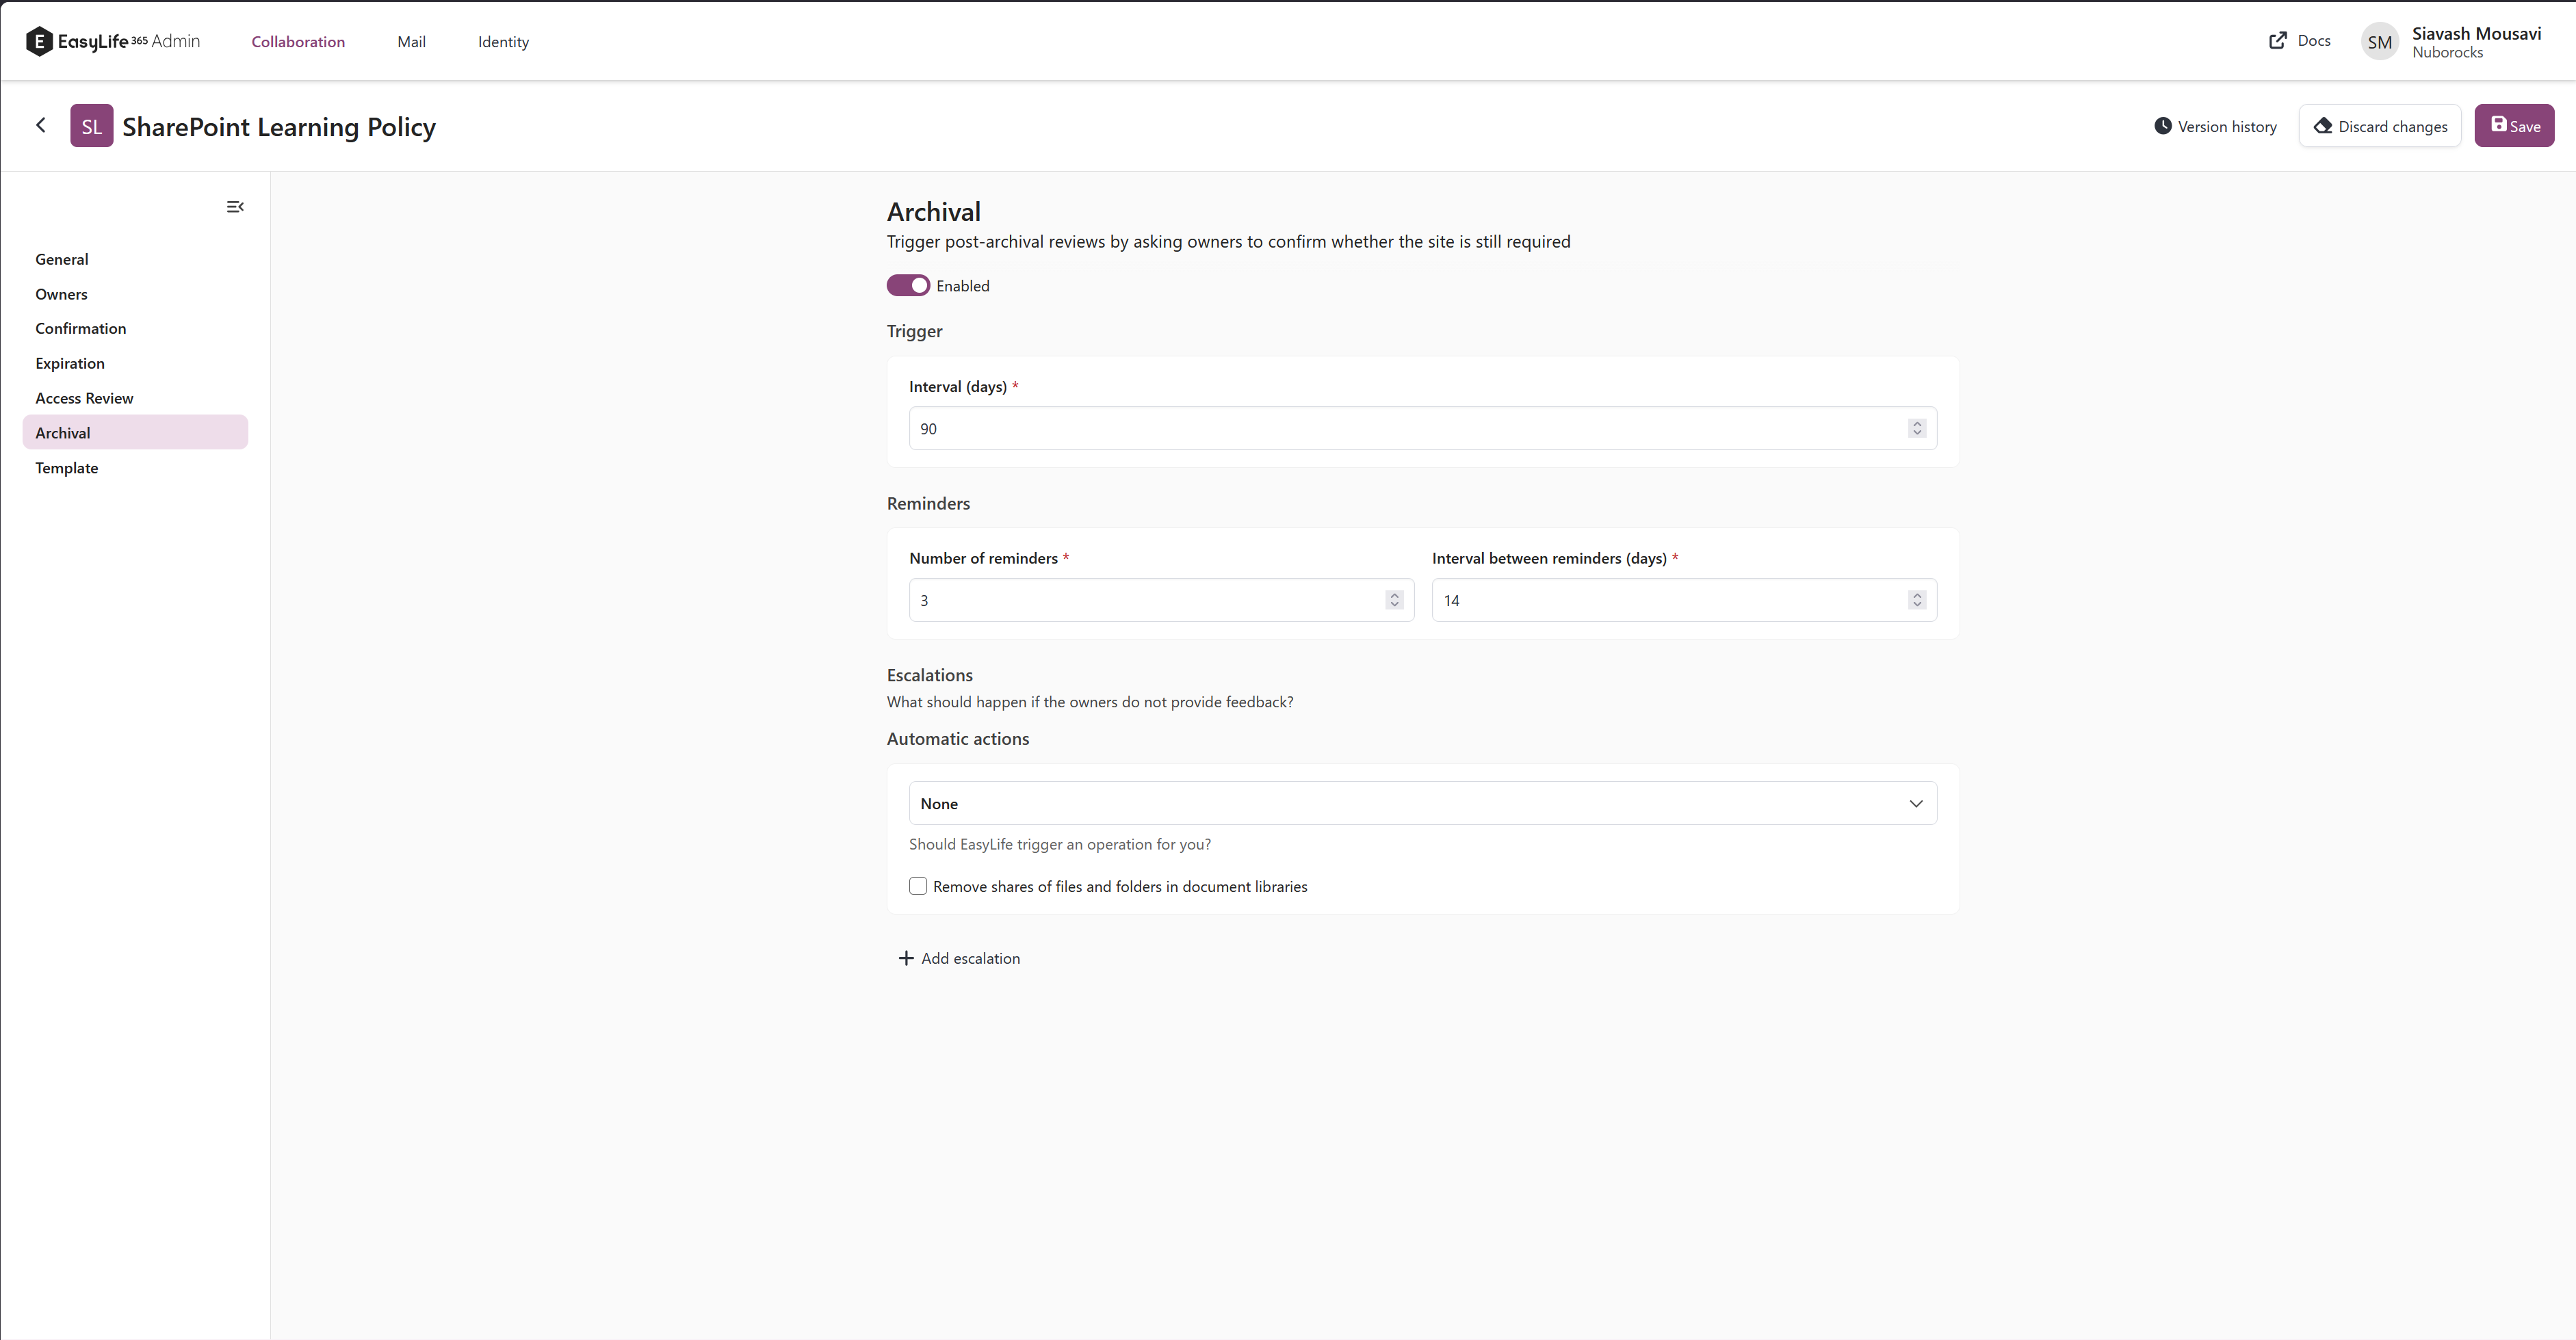Select General in the sidebar
2576x1340 pixels.
pos(135,259)
